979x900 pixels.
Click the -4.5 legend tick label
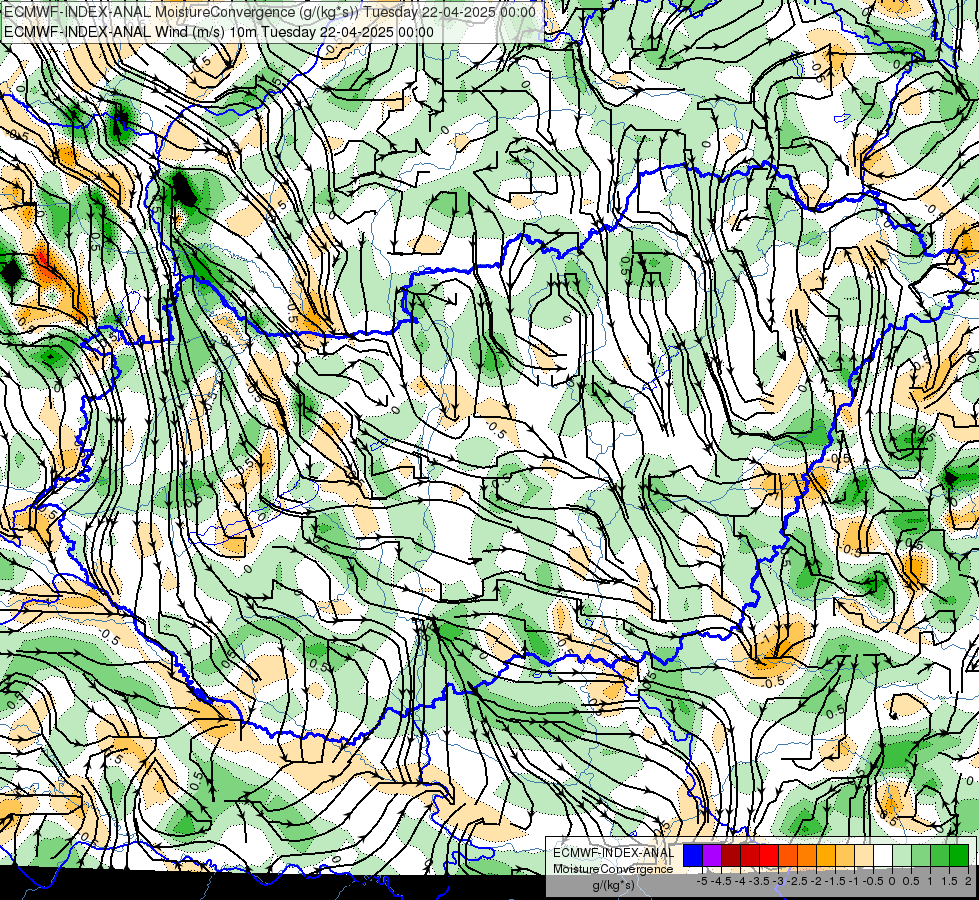(x=721, y=881)
